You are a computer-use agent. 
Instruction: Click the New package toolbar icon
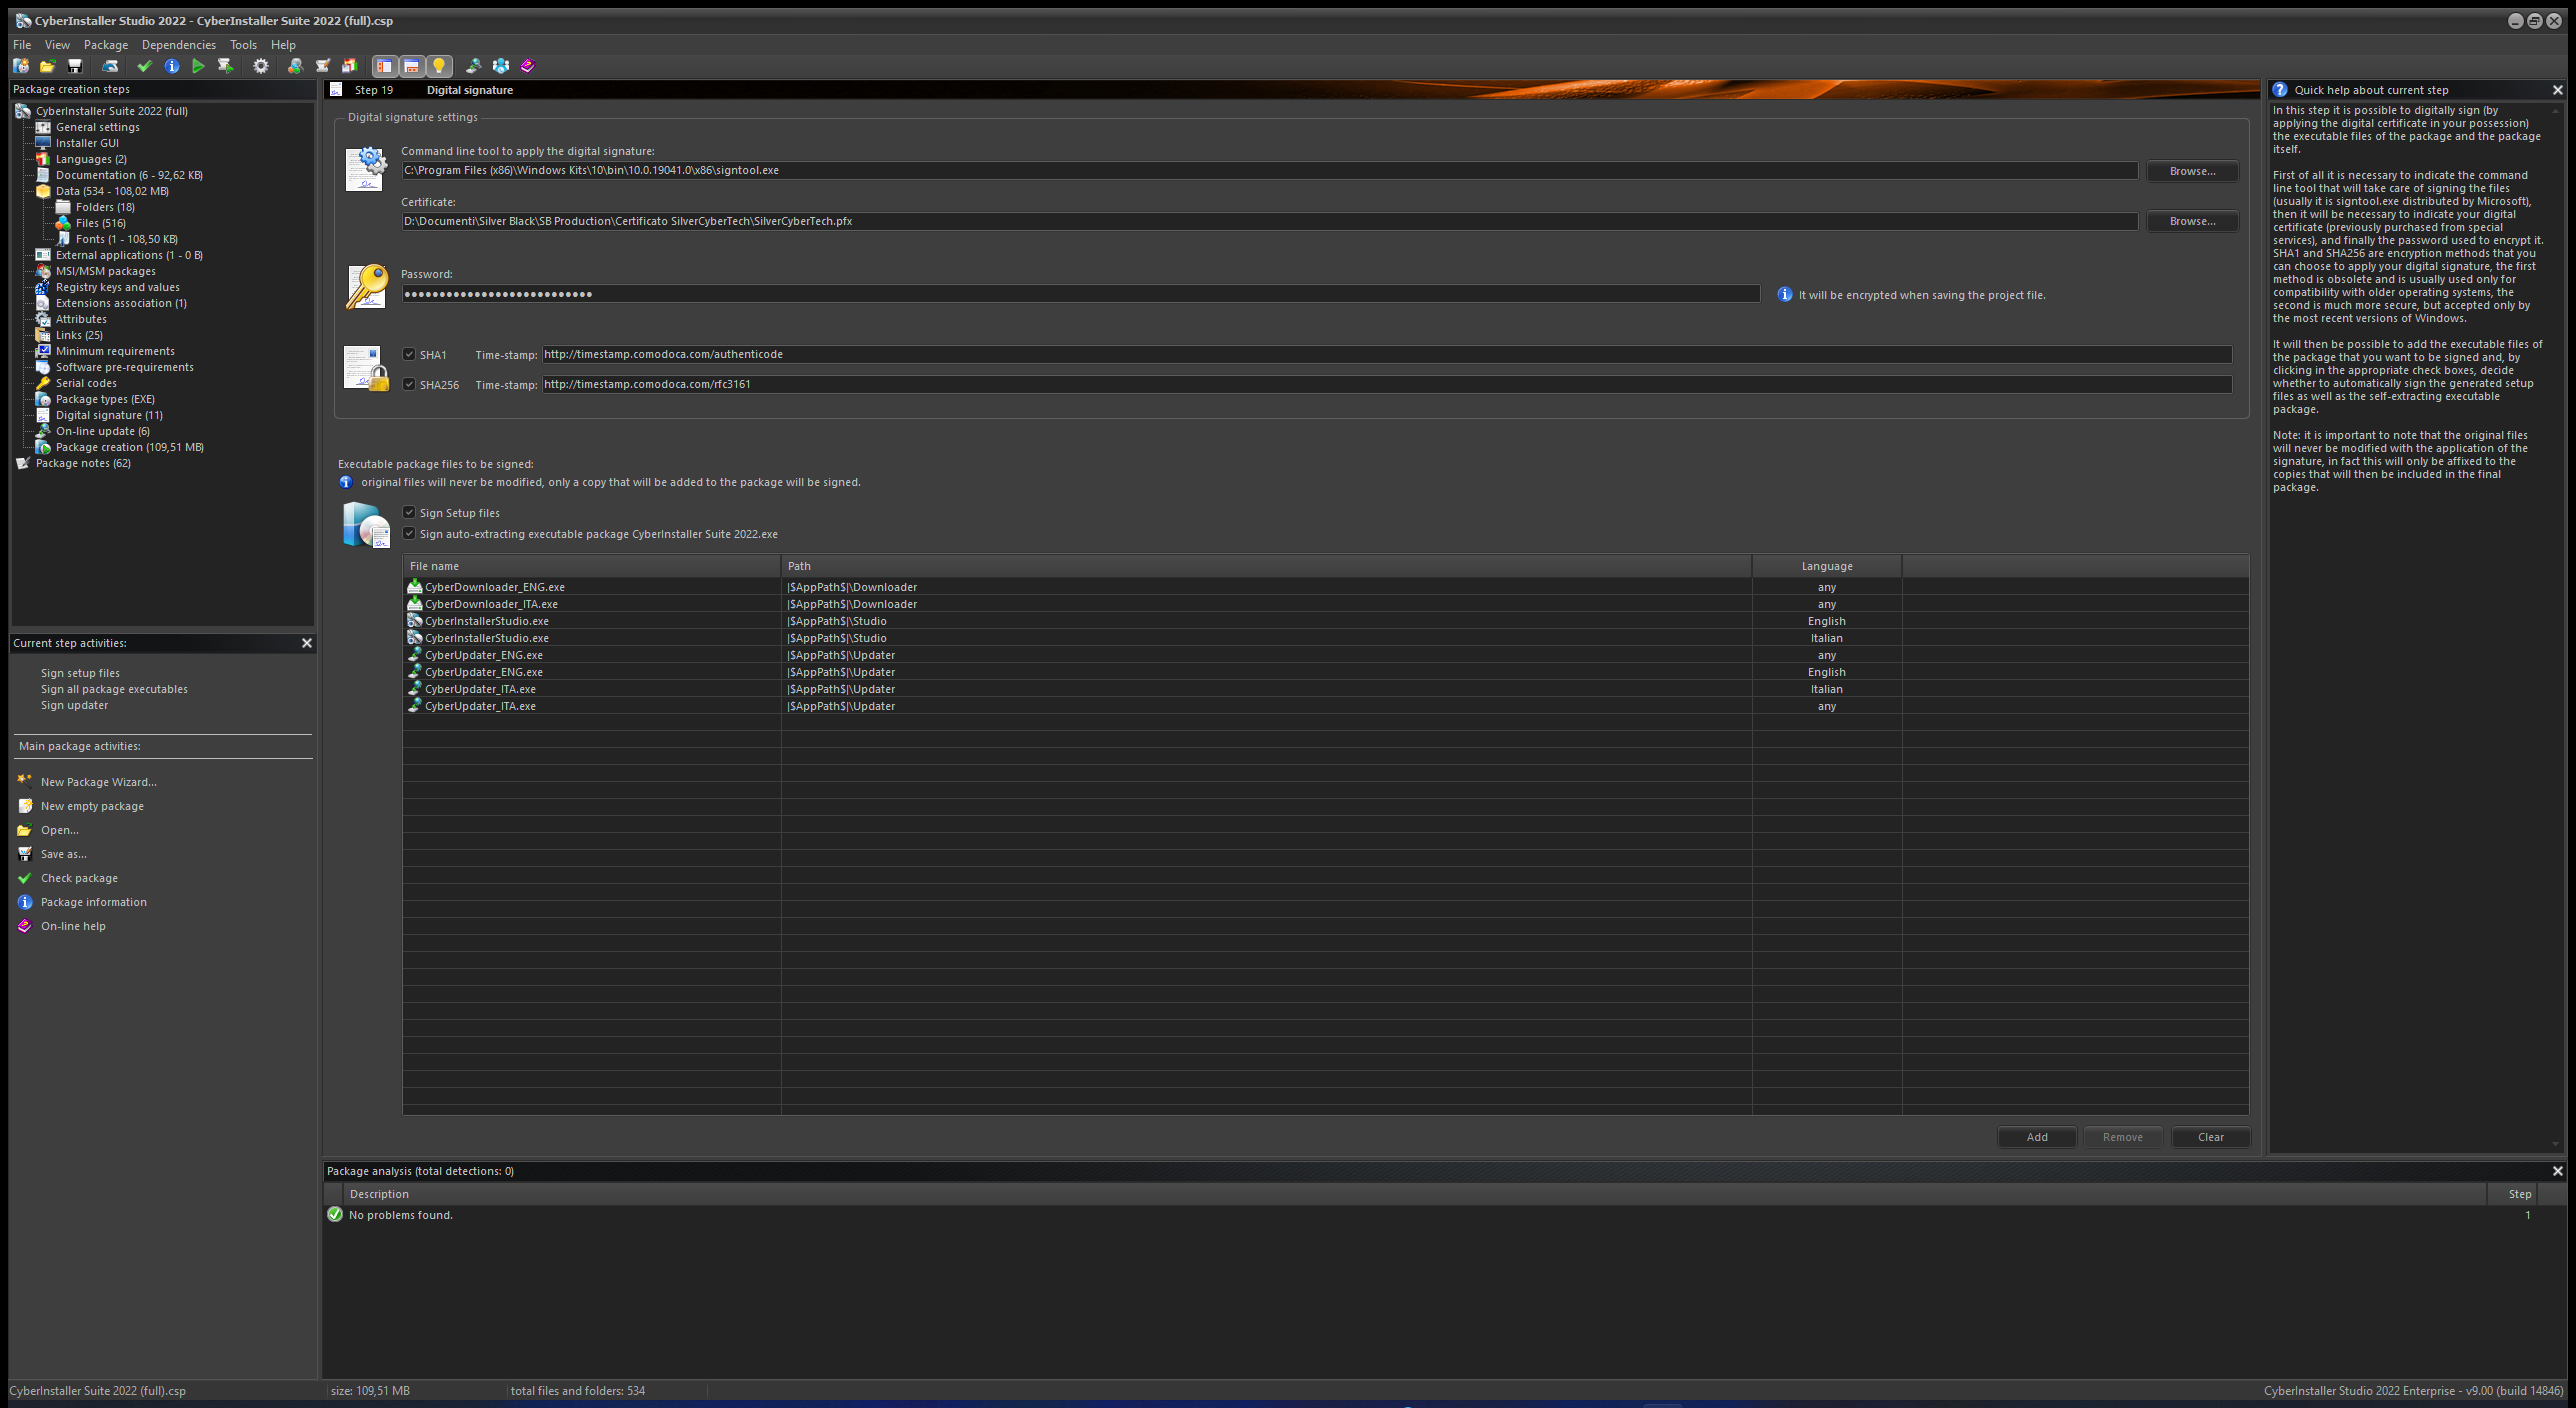pyautogui.click(x=21, y=66)
